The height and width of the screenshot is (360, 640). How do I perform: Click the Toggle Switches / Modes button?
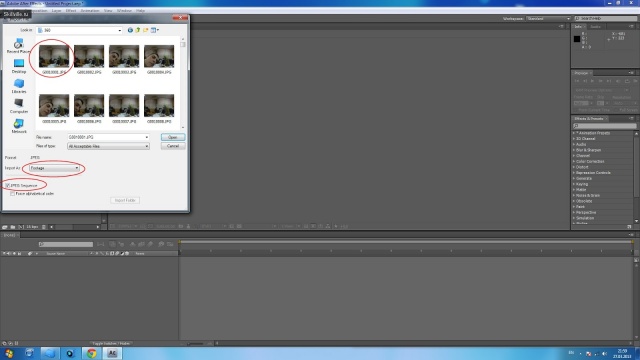(111, 344)
